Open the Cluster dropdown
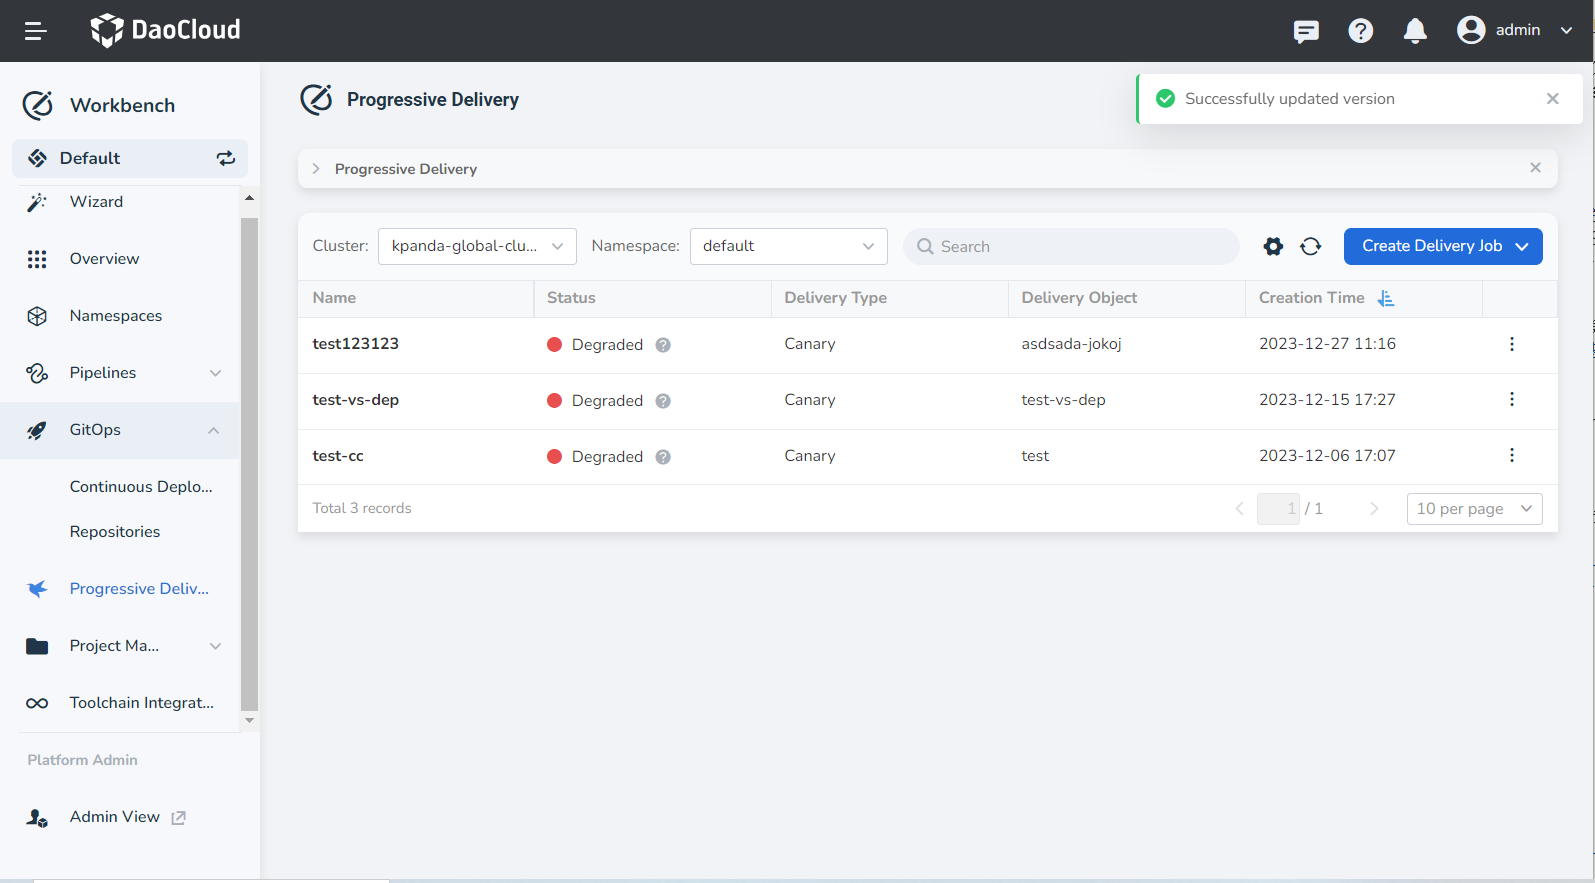The image size is (1595, 883). (x=477, y=246)
